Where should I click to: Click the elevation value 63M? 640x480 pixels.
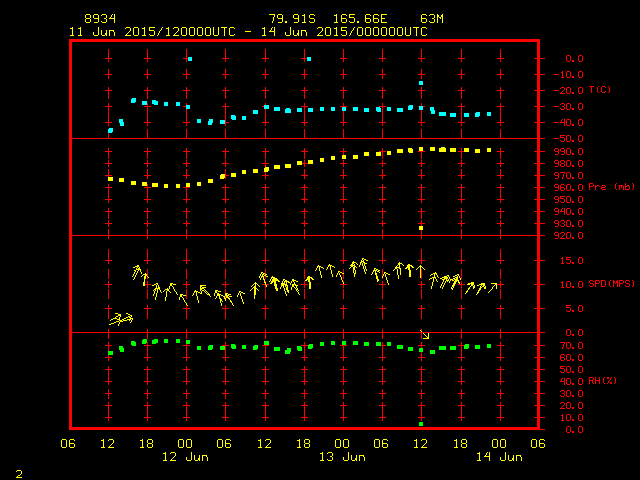pos(432,19)
